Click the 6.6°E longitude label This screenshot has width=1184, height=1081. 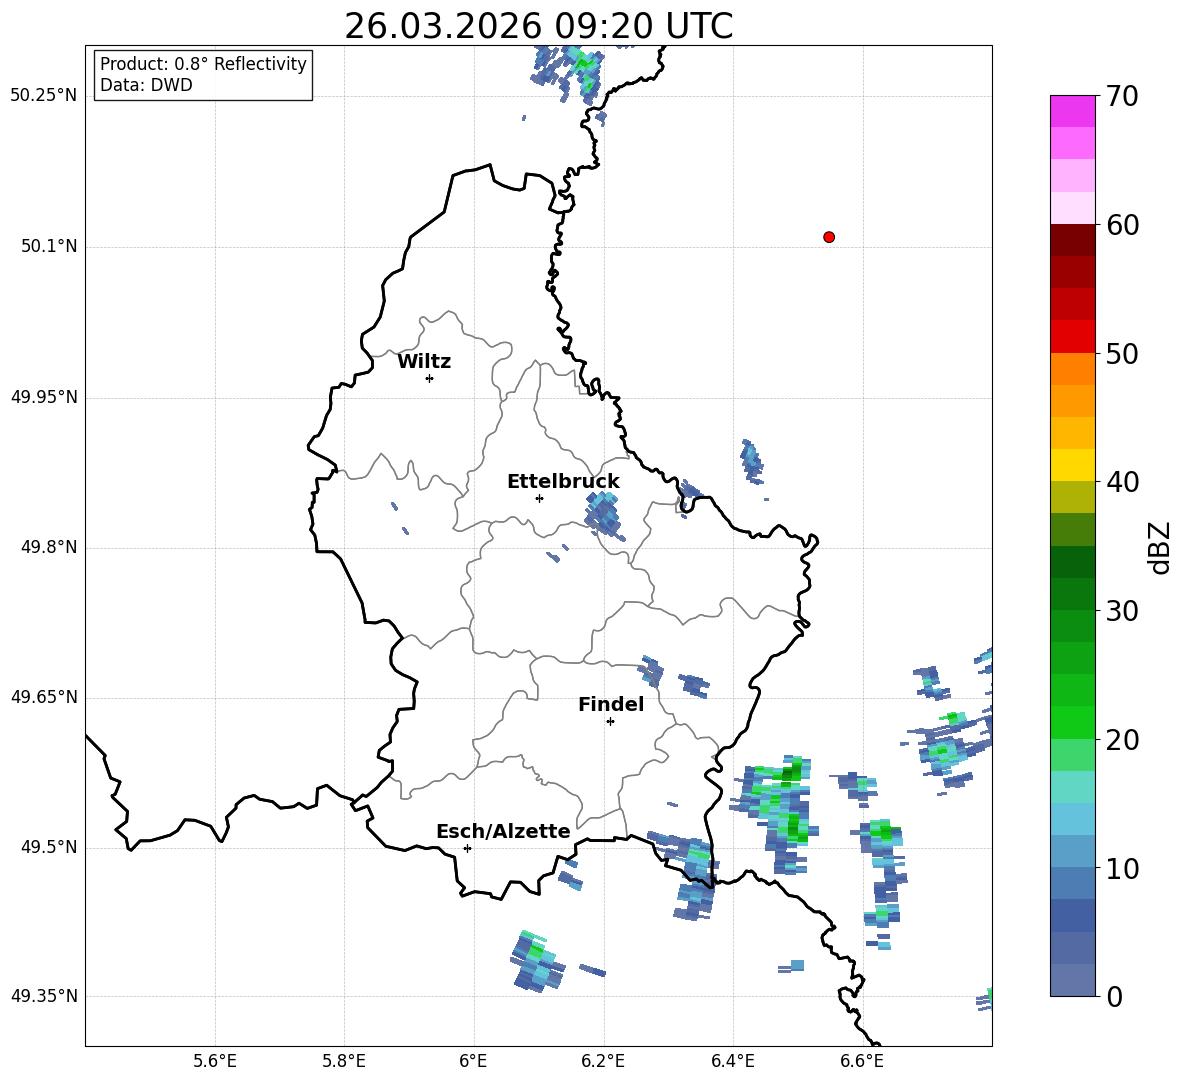(x=862, y=1061)
